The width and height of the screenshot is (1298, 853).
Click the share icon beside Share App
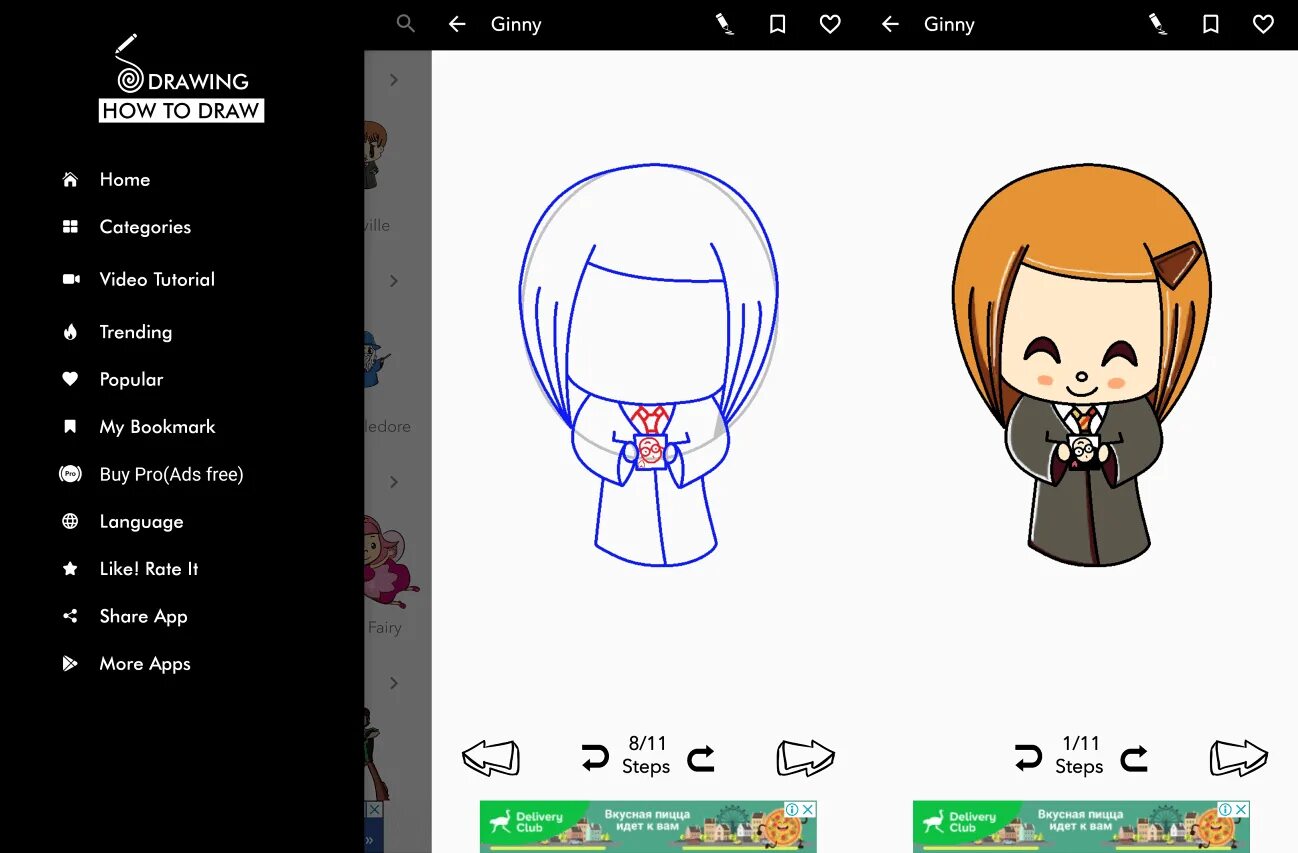pos(70,616)
